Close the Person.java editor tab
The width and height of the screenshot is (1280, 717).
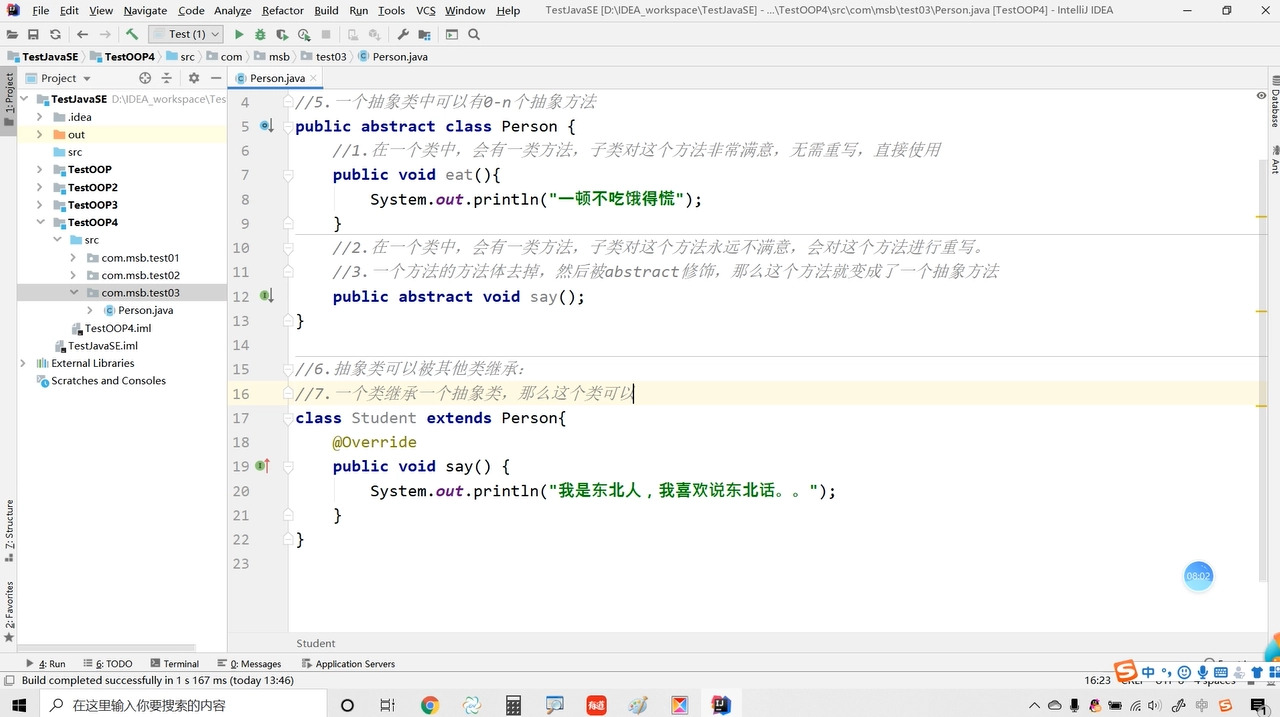pos(313,77)
